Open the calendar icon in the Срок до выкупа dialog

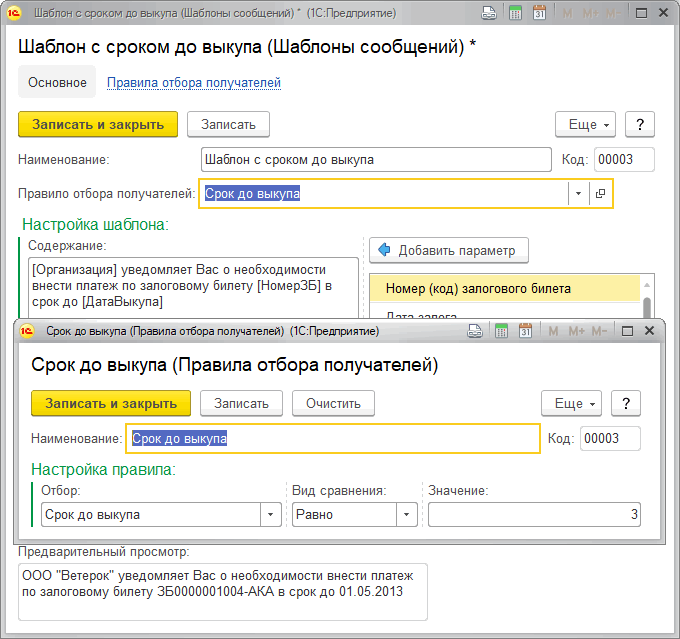(x=526, y=331)
